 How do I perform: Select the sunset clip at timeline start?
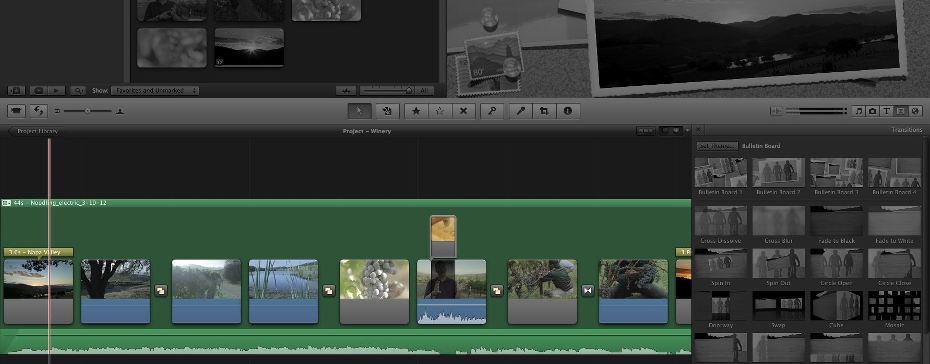(38, 292)
